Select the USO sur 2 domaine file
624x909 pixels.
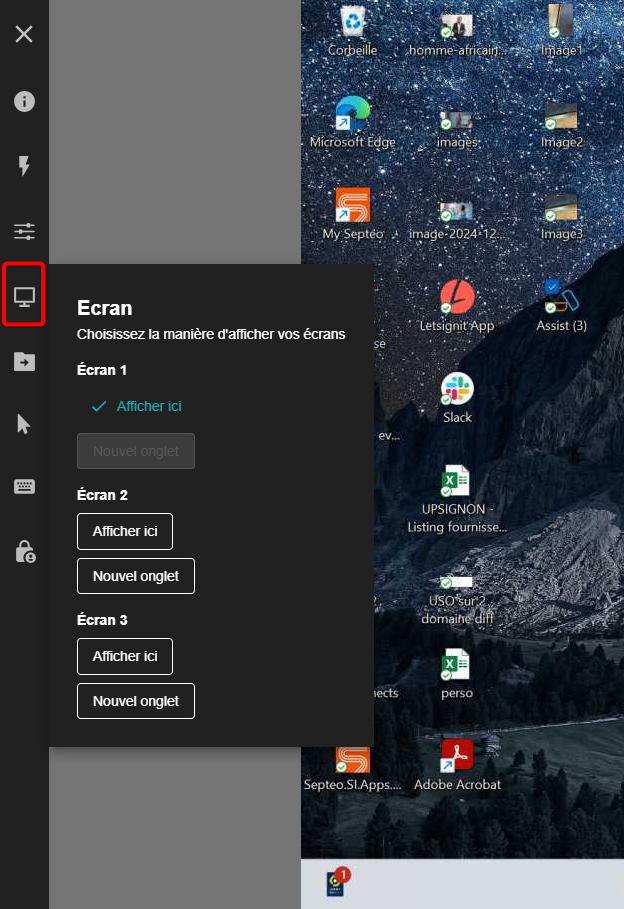457,601
